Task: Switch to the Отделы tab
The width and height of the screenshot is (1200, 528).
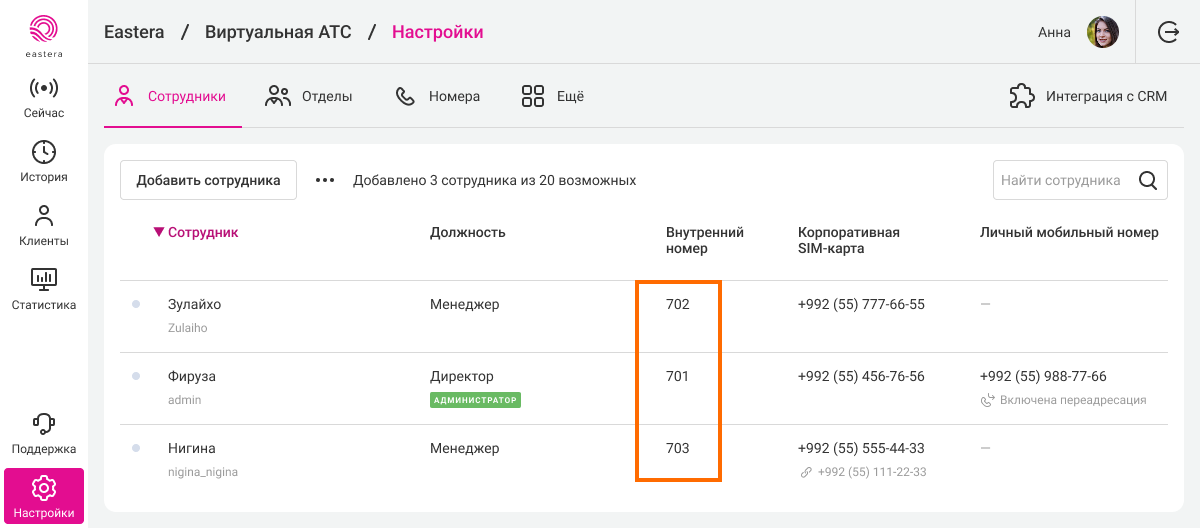Action: 309,97
